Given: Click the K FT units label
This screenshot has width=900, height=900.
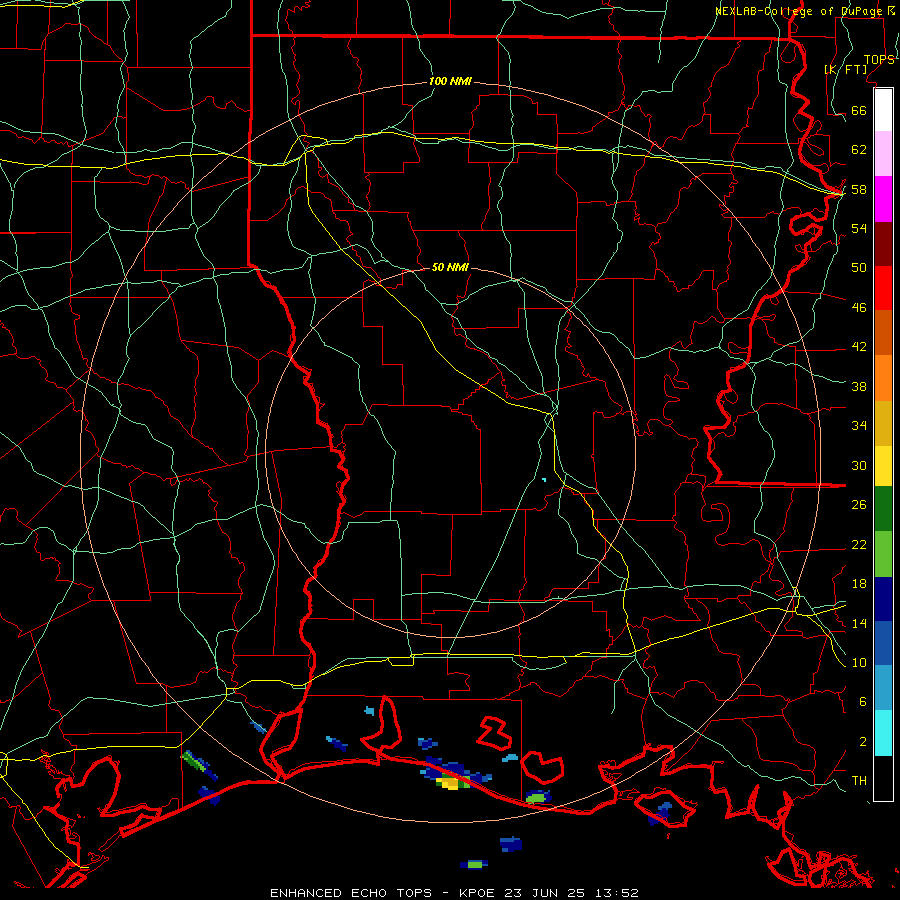Looking at the screenshot, I should (x=845, y=70).
